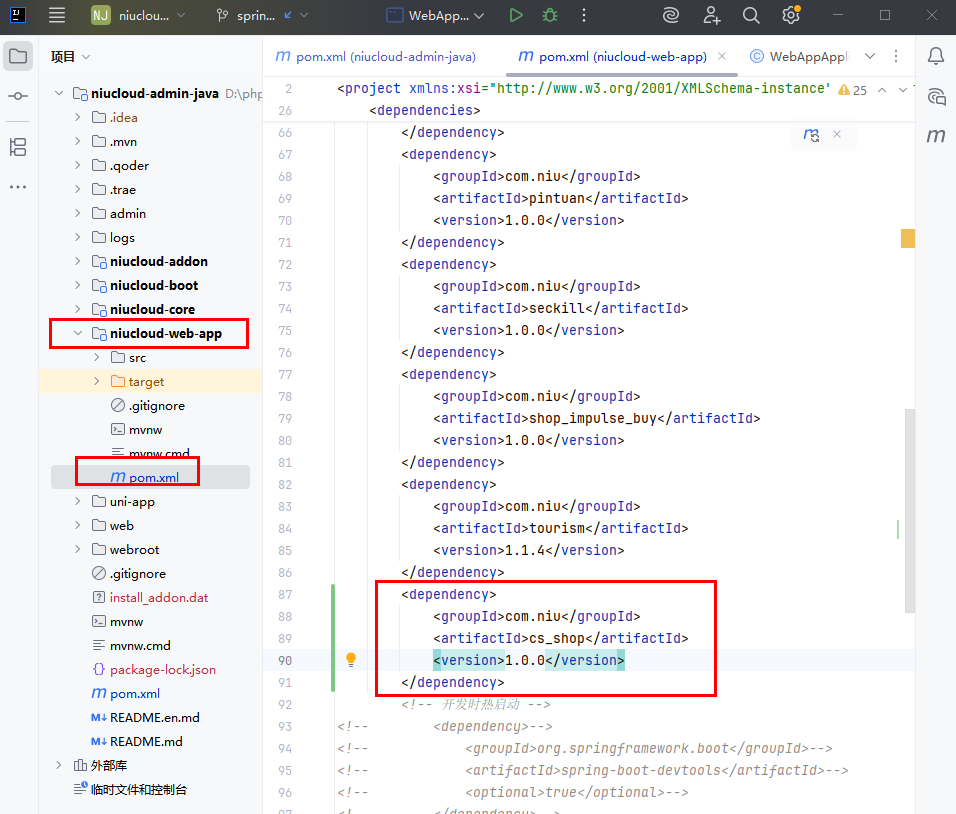956x814 pixels.
Task: Show notifications via the bell icon
Action: (936, 56)
